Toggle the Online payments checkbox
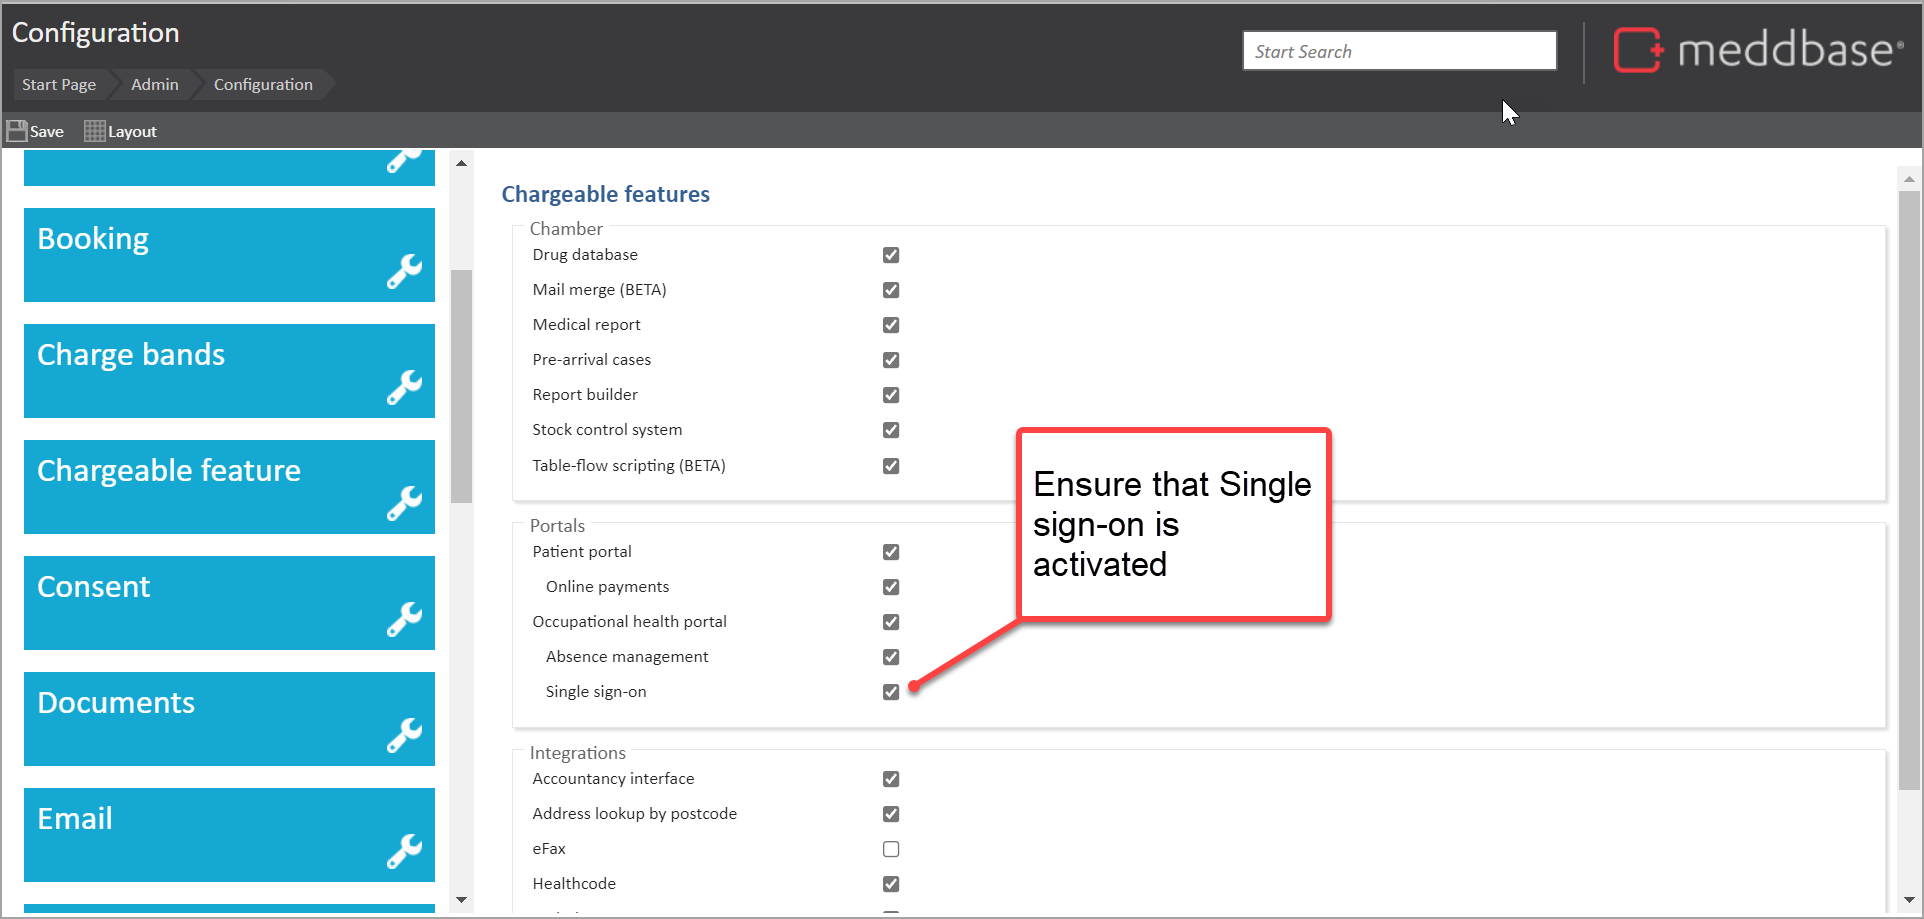The image size is (1924, 919). coord(891,587)
